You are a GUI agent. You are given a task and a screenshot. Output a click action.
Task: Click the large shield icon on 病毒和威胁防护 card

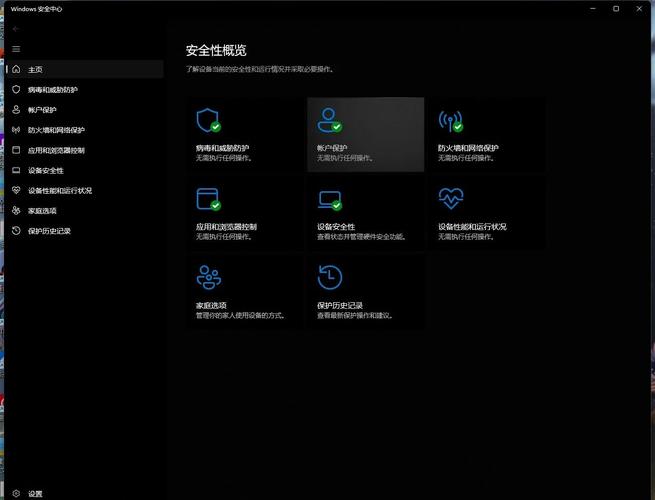click(x=208, y=120)
